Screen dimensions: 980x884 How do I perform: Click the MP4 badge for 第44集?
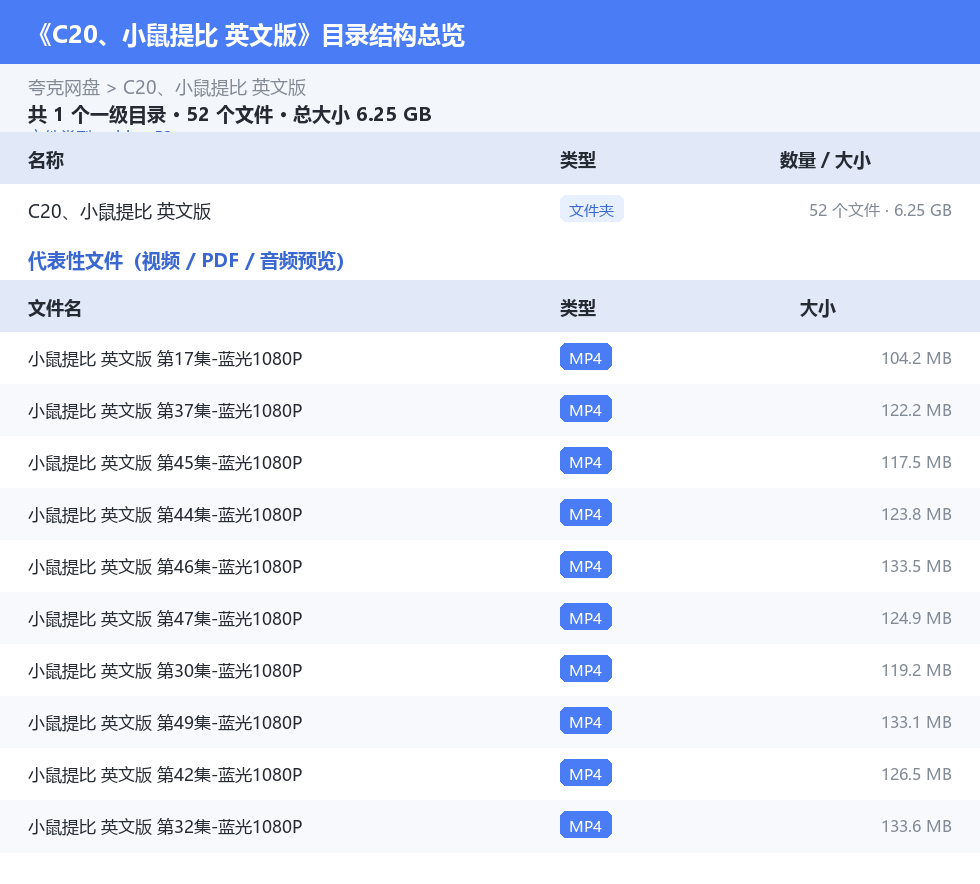tap(586, 513)
